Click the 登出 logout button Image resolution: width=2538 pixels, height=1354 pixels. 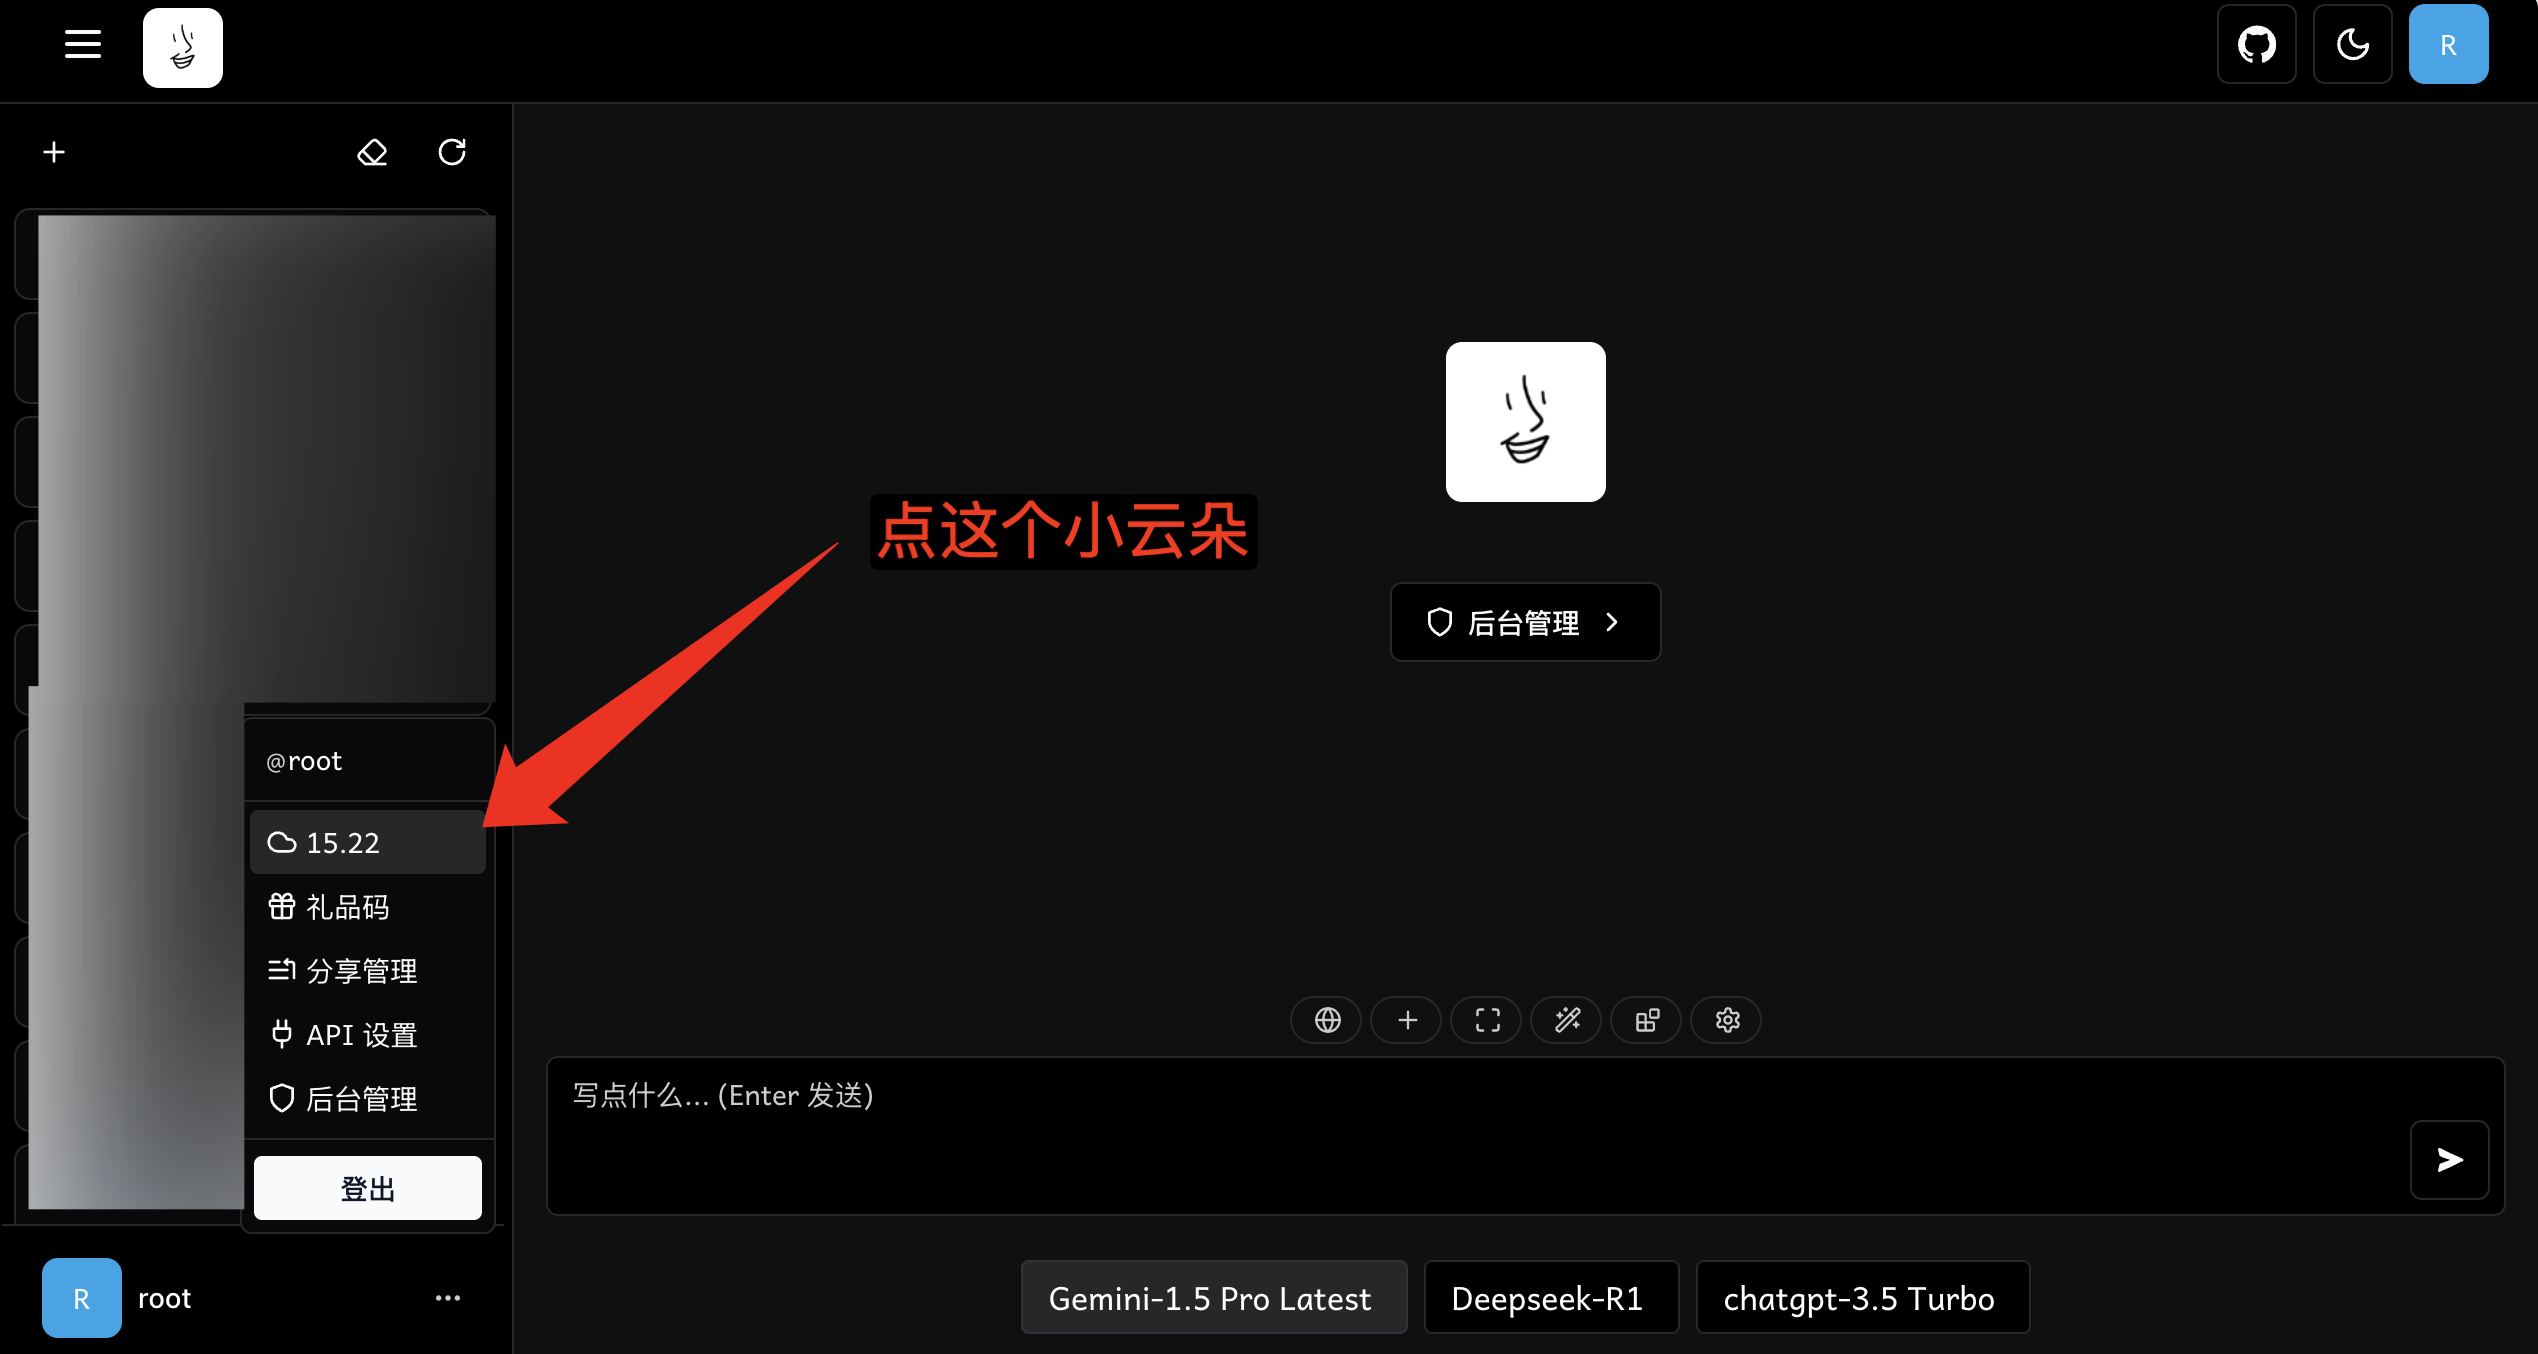coord(368,1188)
